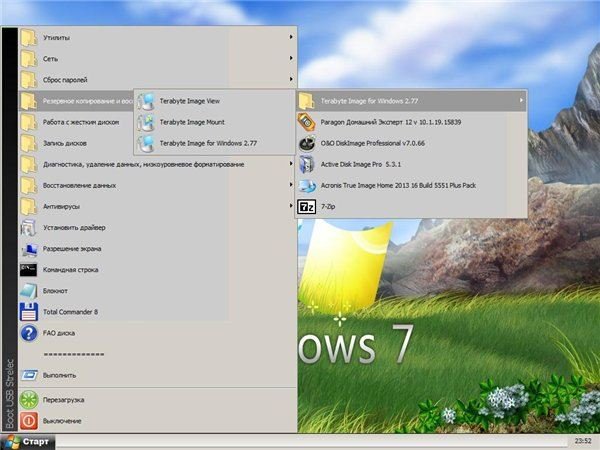The image size is (600, 450).
Task: Click the Разрешение экрана monitor icon
Action: 29,249
